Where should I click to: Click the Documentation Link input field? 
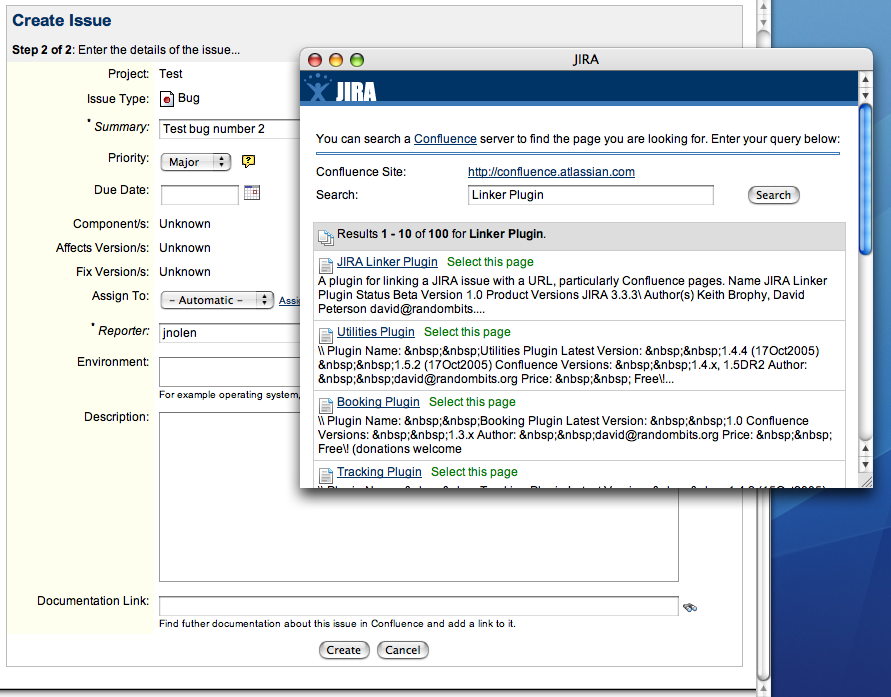pyautogui.click(x=418, y=606)
